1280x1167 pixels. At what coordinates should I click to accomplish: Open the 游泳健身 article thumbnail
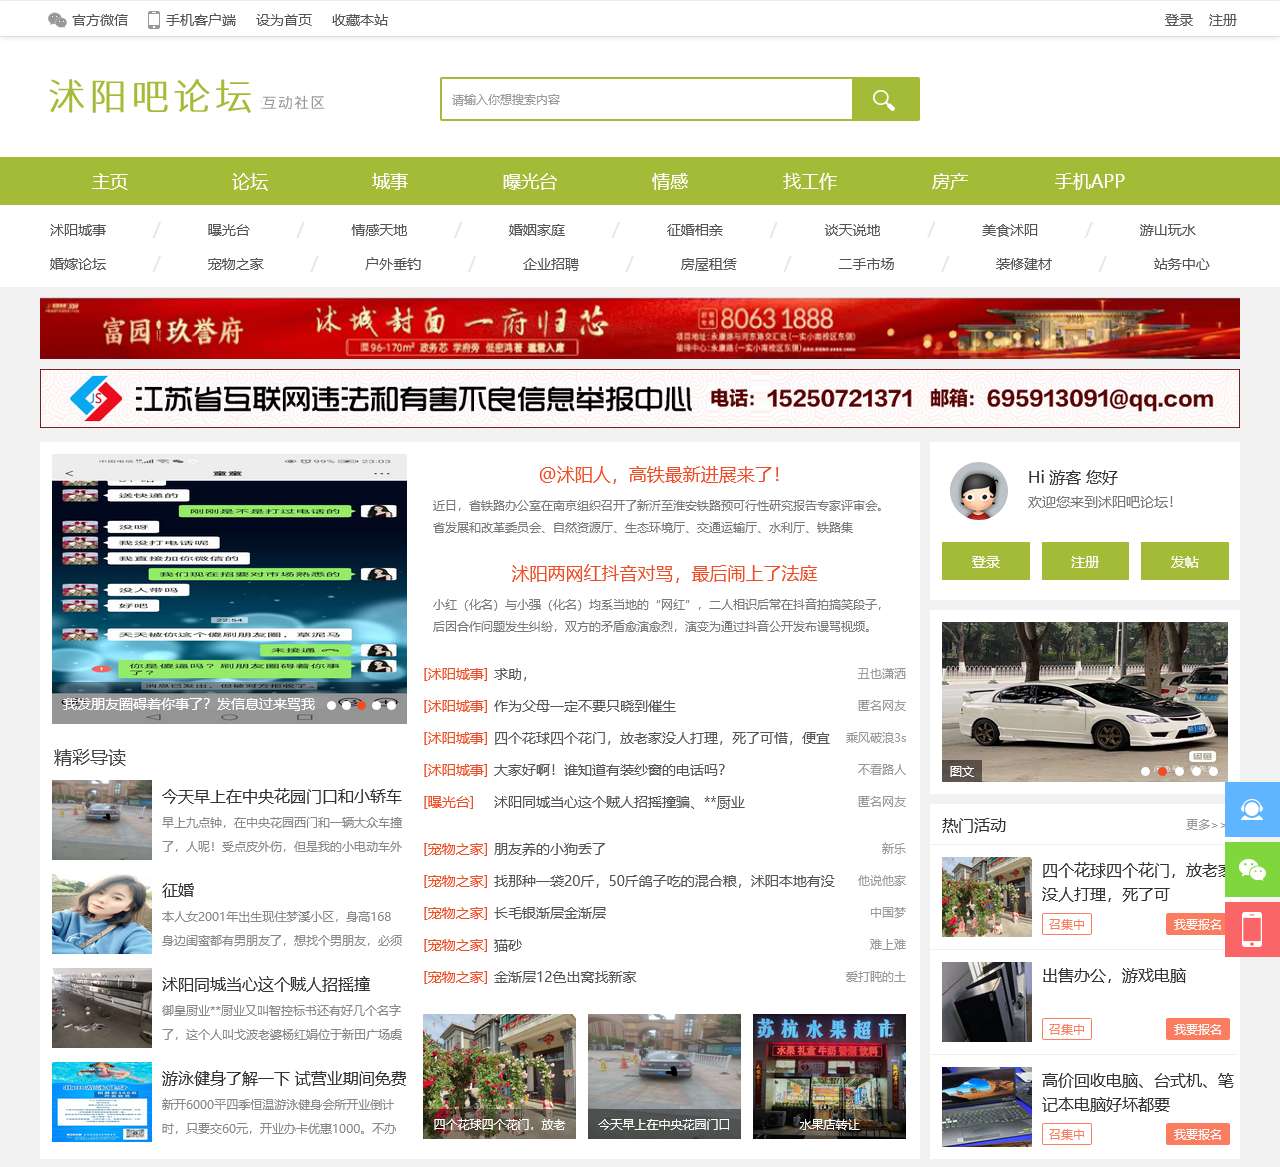point(102,1102)
